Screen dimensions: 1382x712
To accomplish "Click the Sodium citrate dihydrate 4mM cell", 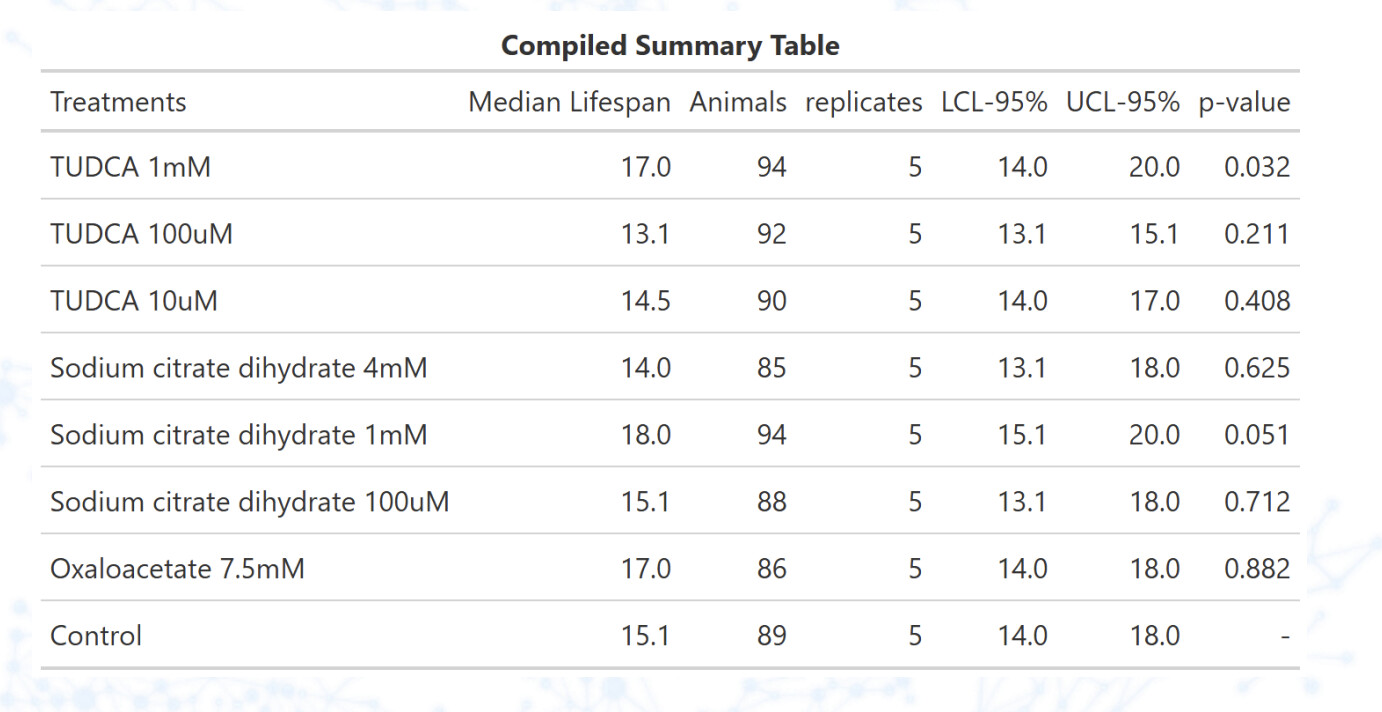I will pos(238,368).
